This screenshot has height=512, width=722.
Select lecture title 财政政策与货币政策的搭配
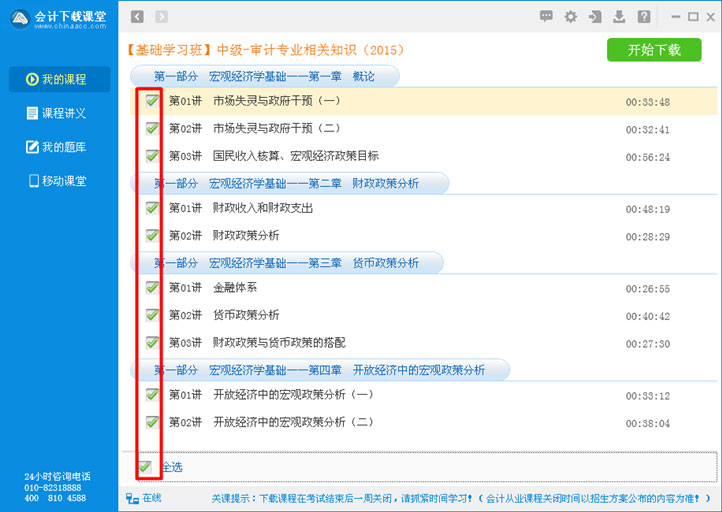(x=279, y=343)
